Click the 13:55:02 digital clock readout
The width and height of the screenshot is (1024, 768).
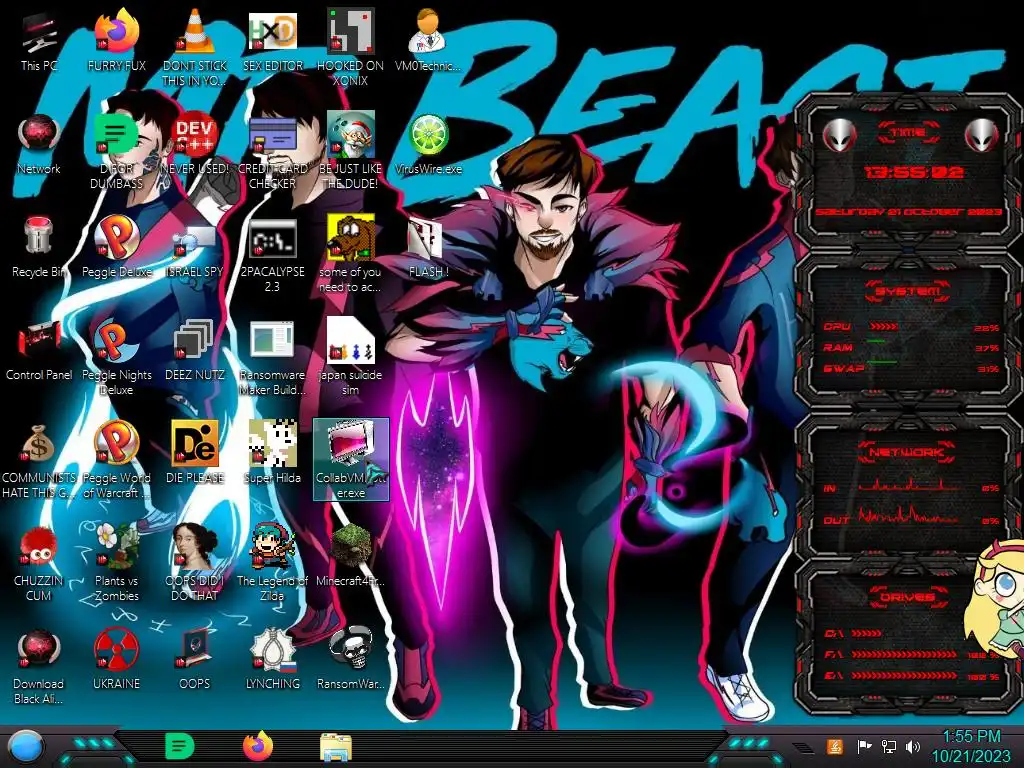(913, 172)
